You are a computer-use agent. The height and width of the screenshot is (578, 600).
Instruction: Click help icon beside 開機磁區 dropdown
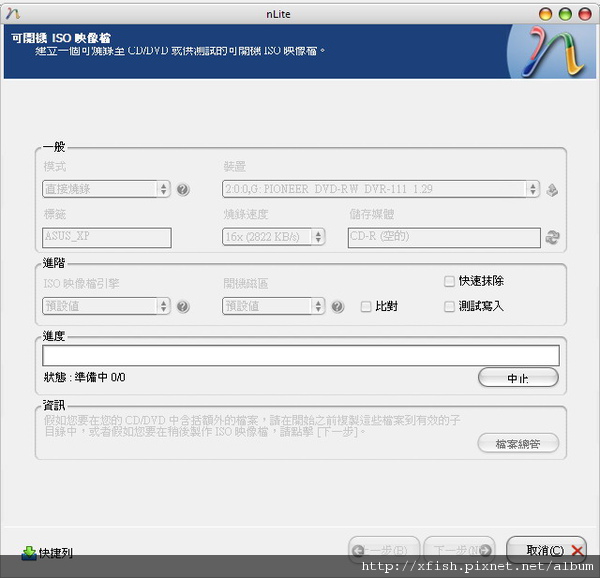point(338,306)
